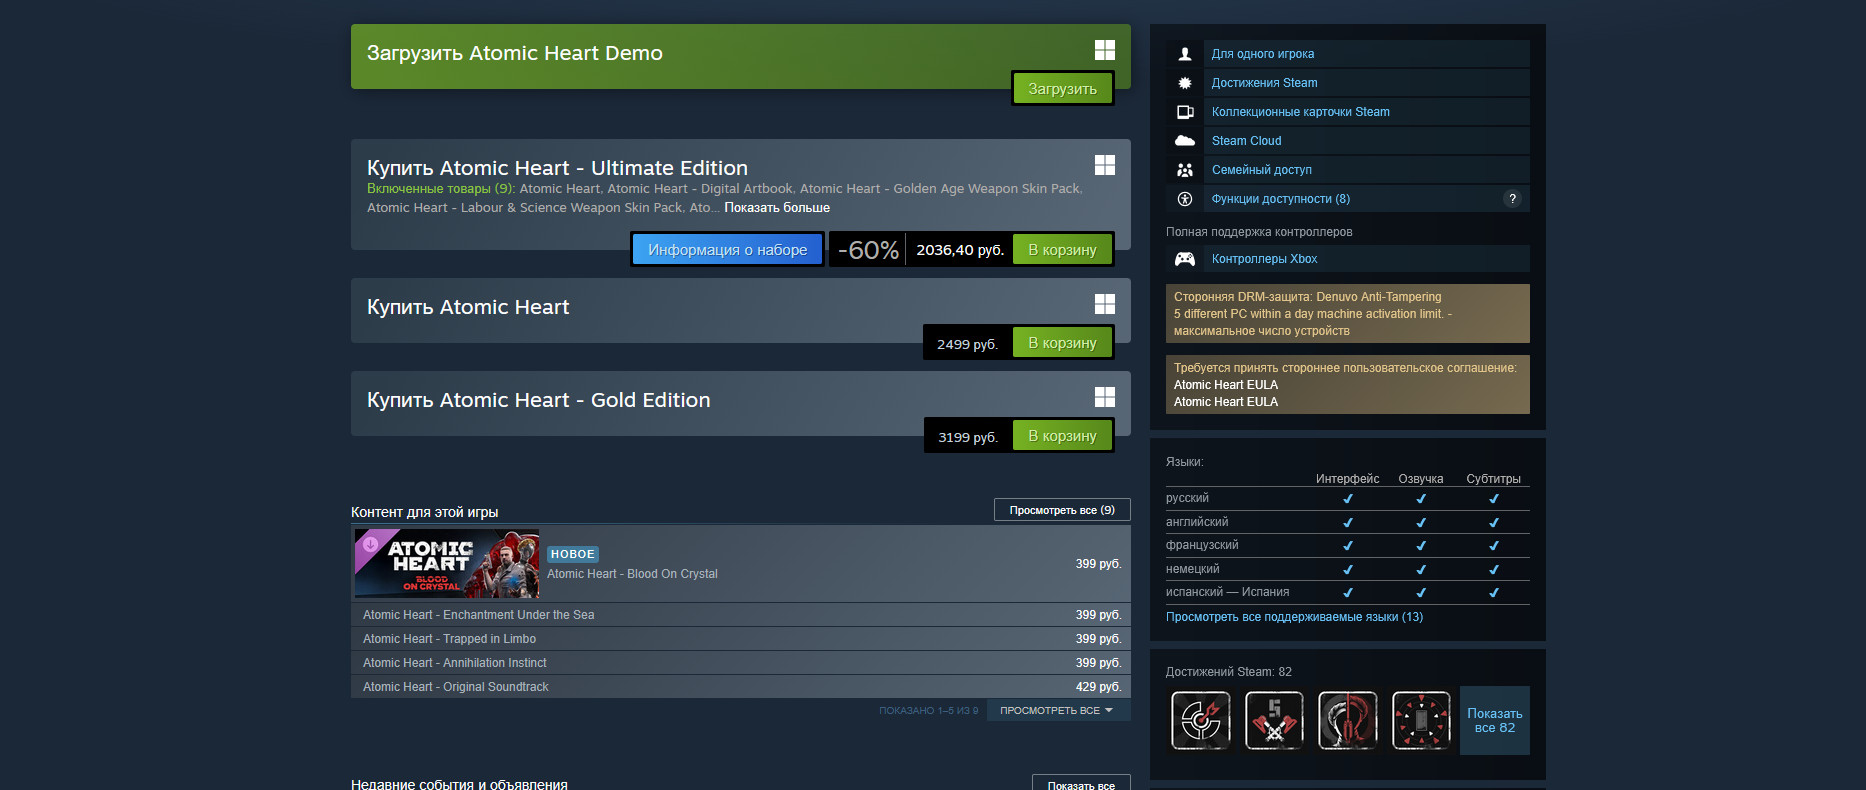Click Windows icon on Купить Atomic Heart box
This screenshot has width=1866, height=790.
[1104, 304]
